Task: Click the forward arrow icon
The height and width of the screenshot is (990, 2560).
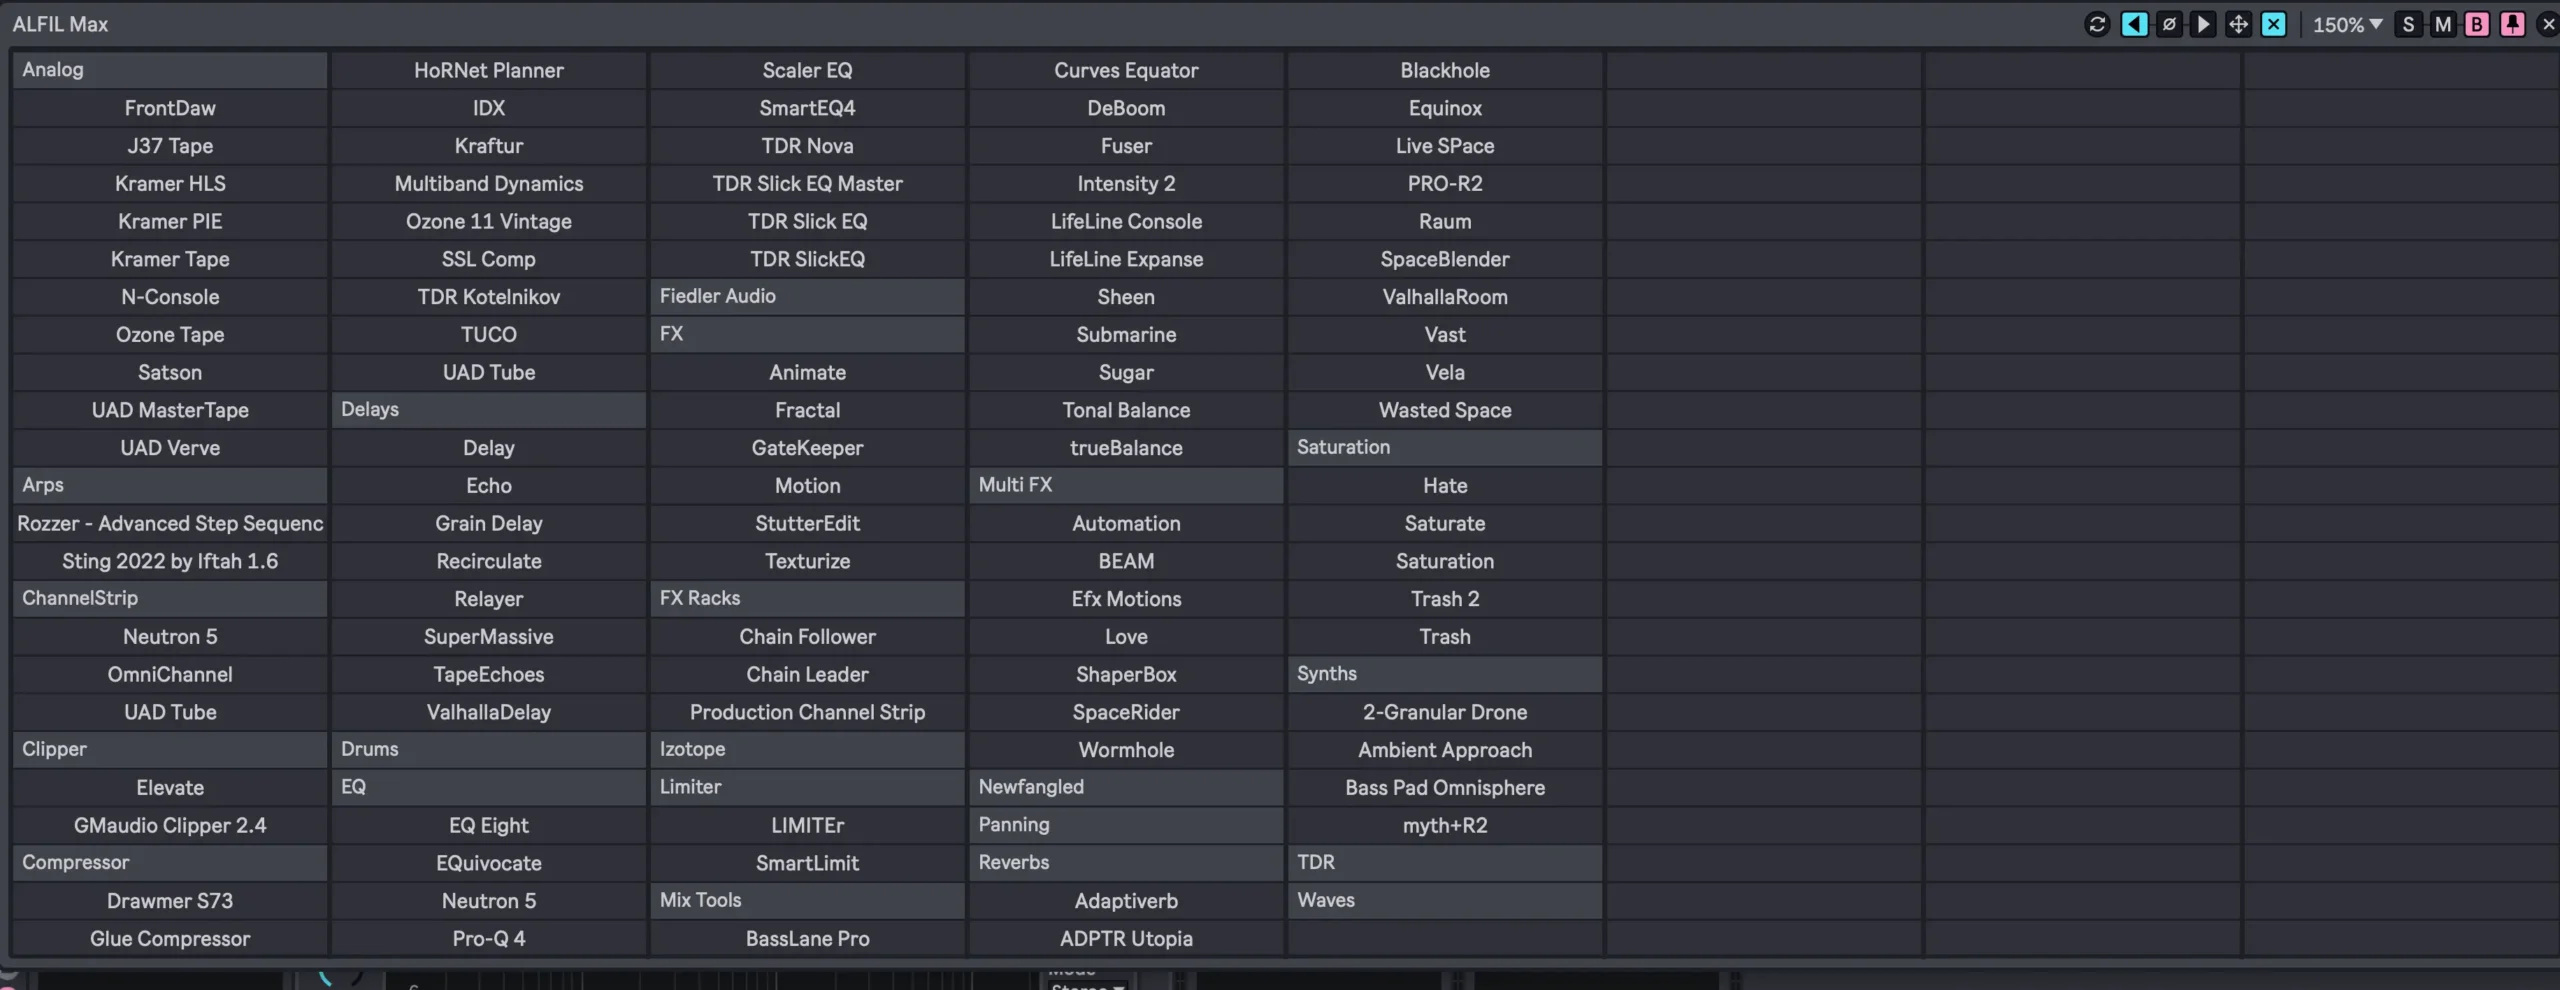Action: pyautogui.click(x=2203, y=24)
